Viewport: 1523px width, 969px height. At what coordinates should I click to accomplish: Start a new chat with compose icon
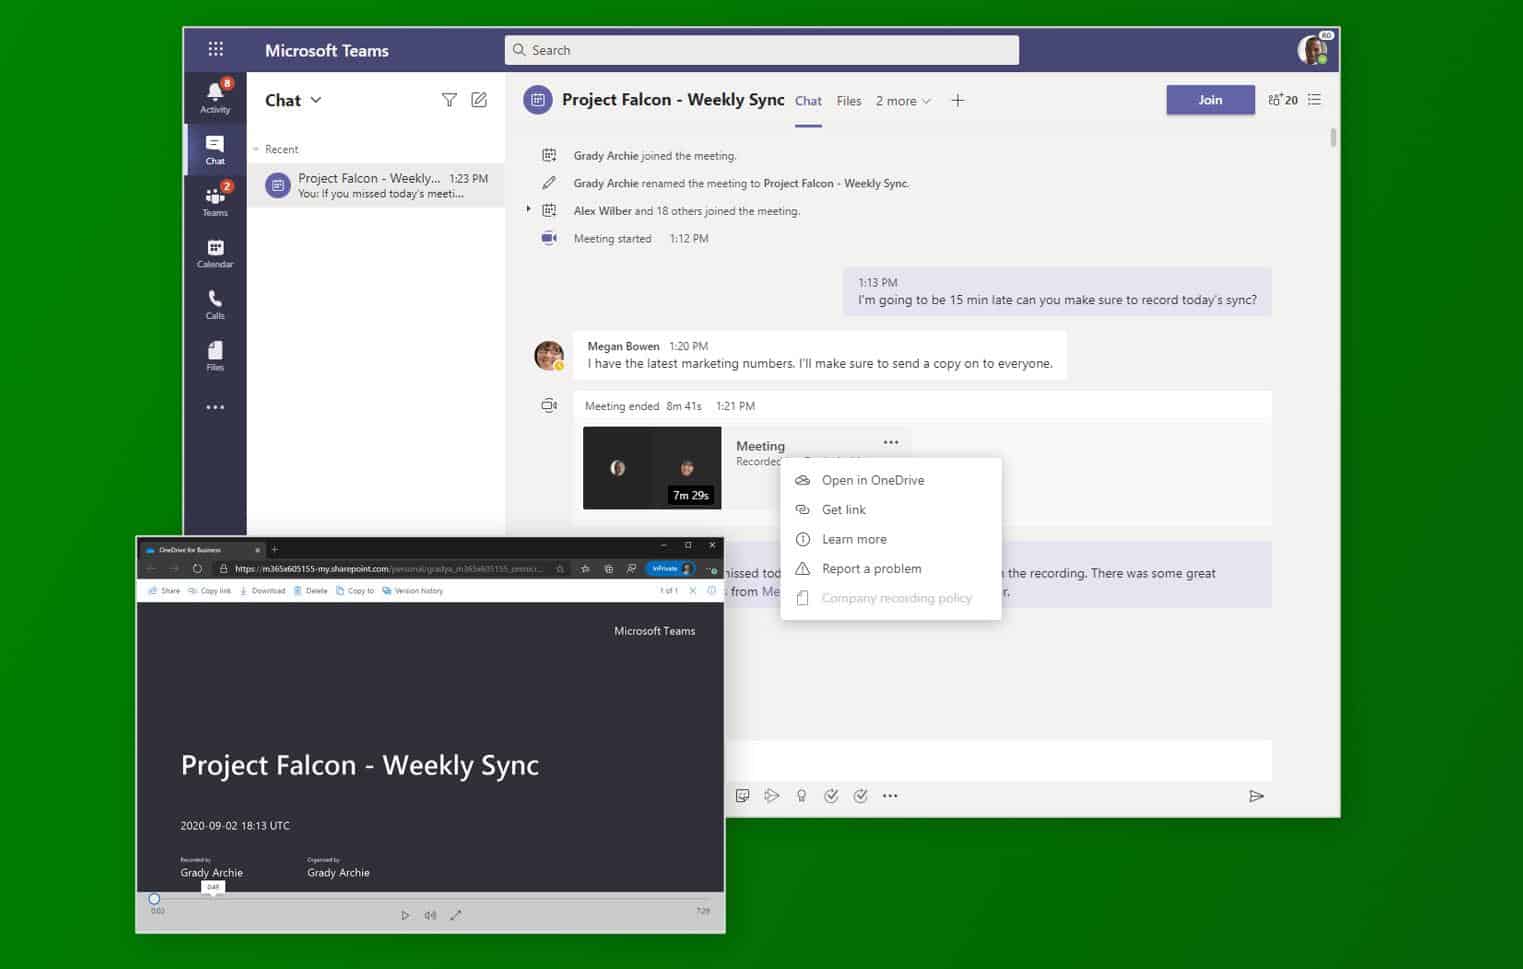(x=479, y=100)
